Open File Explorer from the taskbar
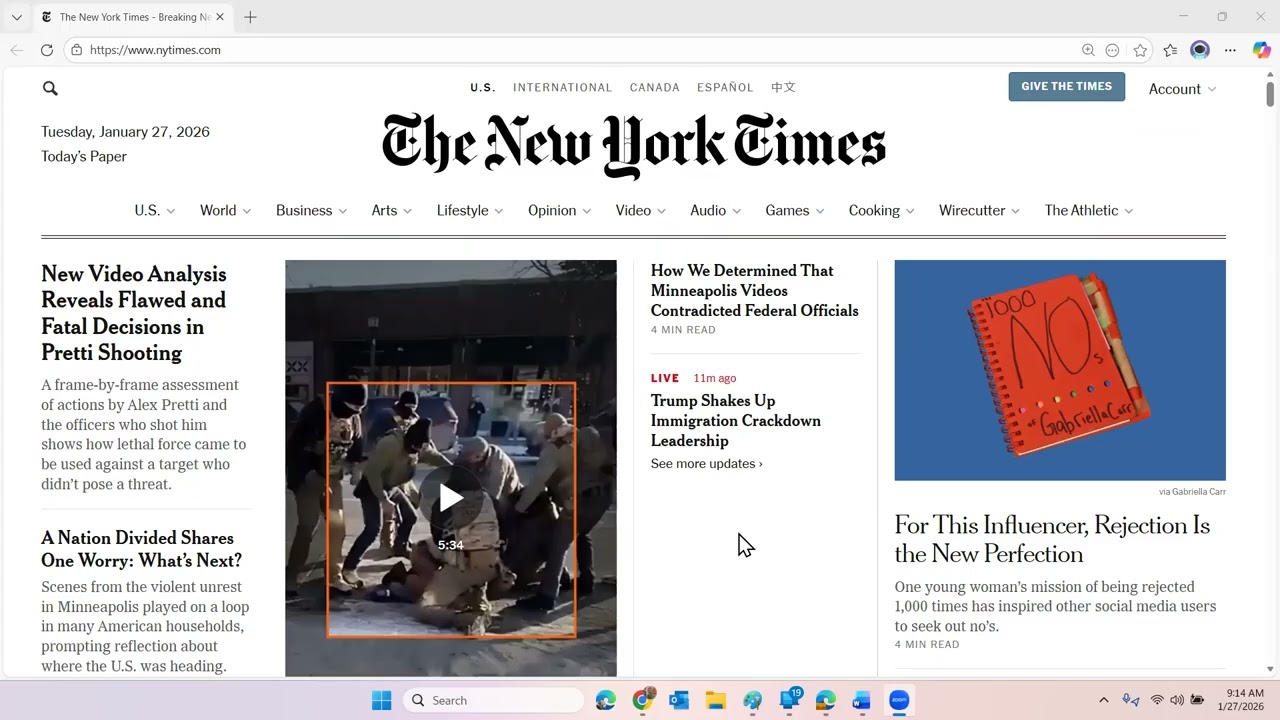The width and height of the screenshot is (1280, 720). [x=715, y=701]
